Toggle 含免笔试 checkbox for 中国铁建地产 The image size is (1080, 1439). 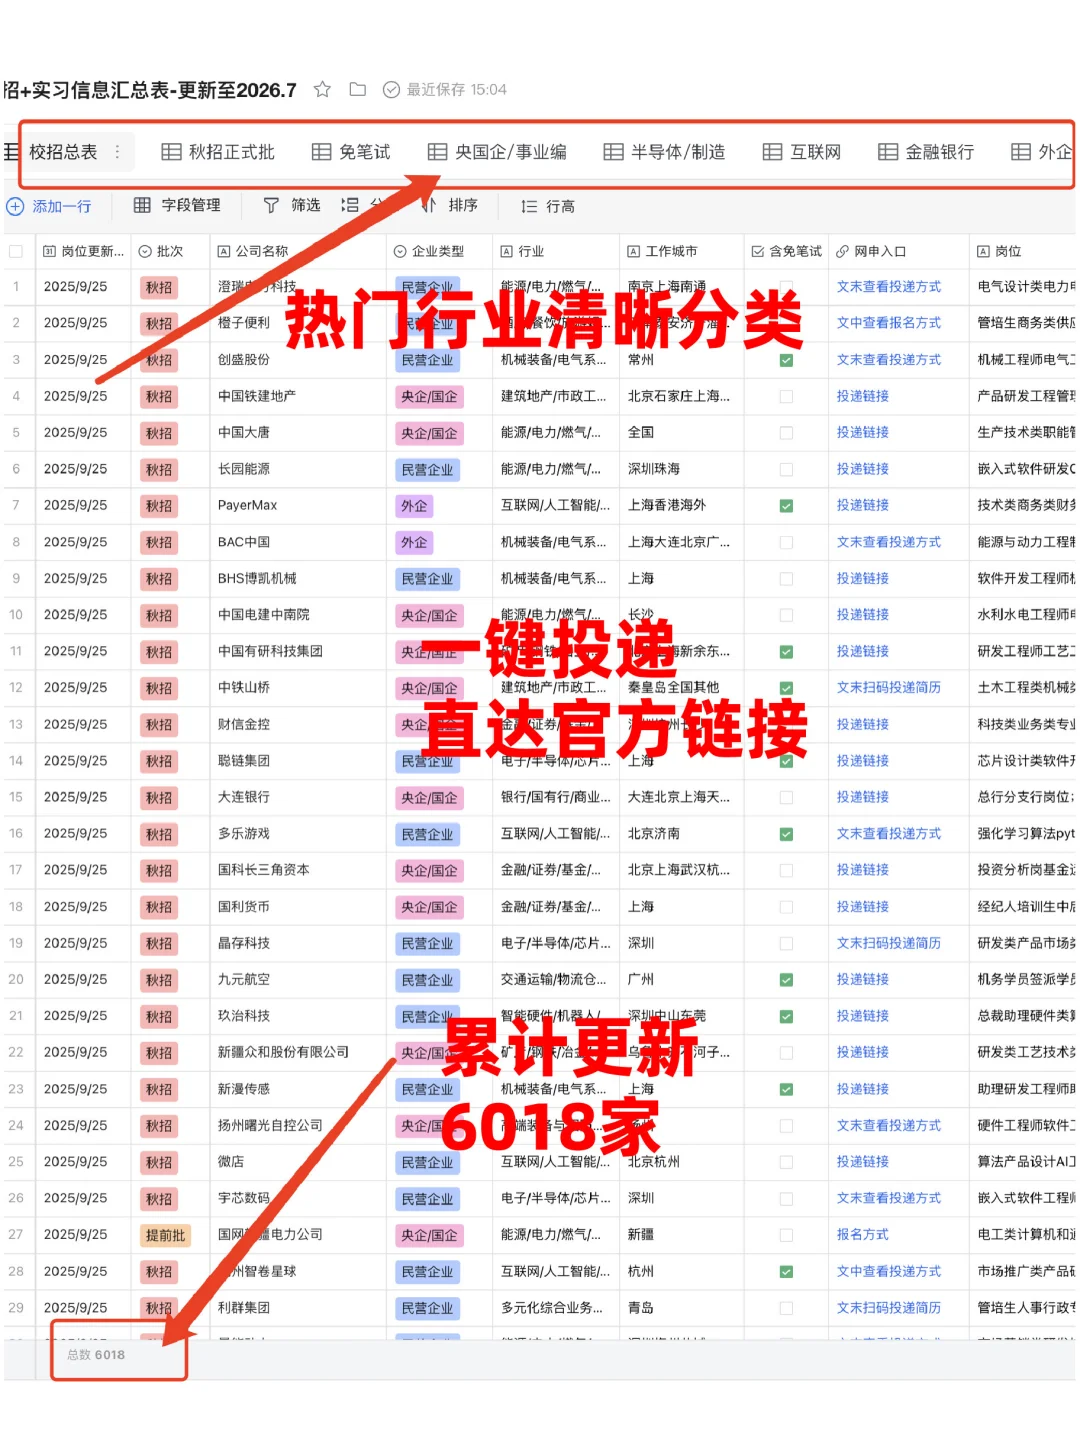786,397
